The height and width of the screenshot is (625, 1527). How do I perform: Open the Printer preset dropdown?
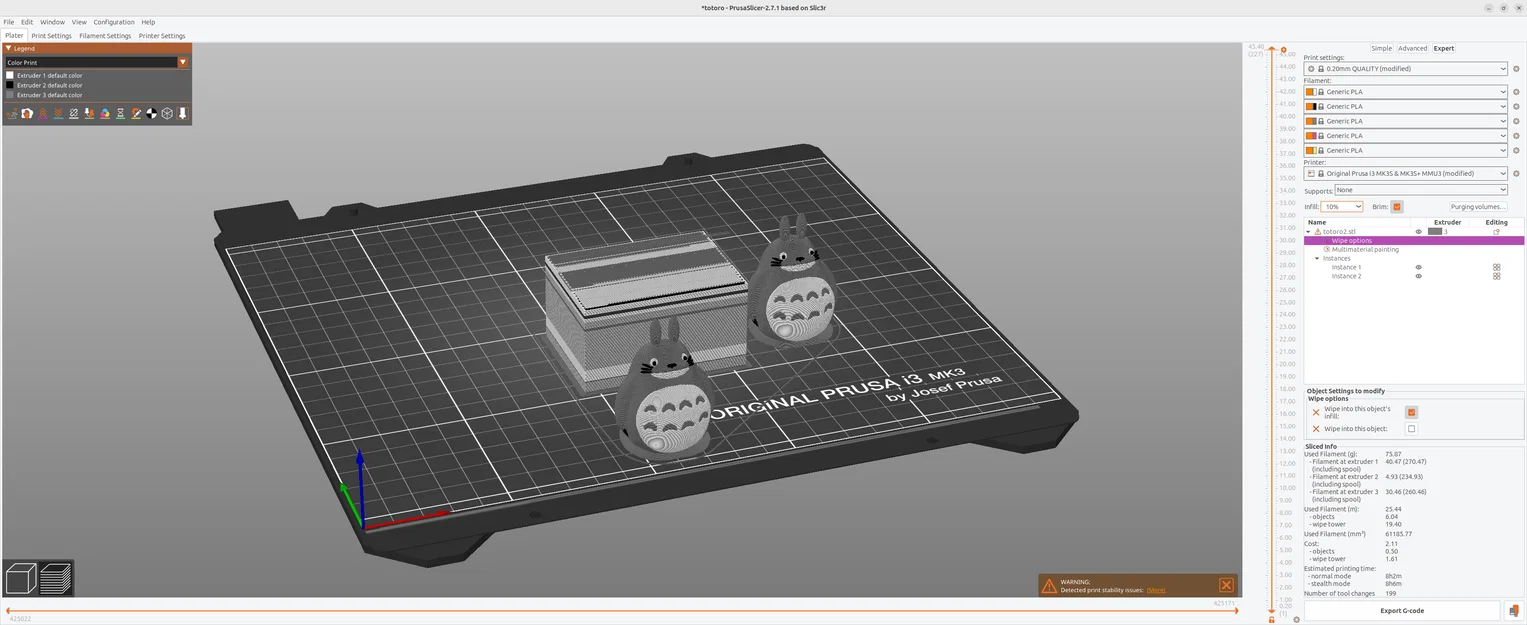coord(1405,173)
